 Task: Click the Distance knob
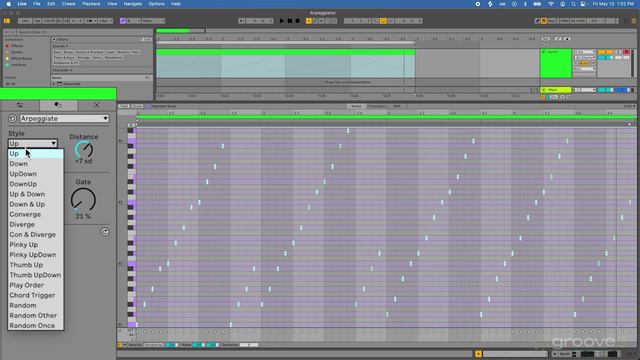[84, 149]
